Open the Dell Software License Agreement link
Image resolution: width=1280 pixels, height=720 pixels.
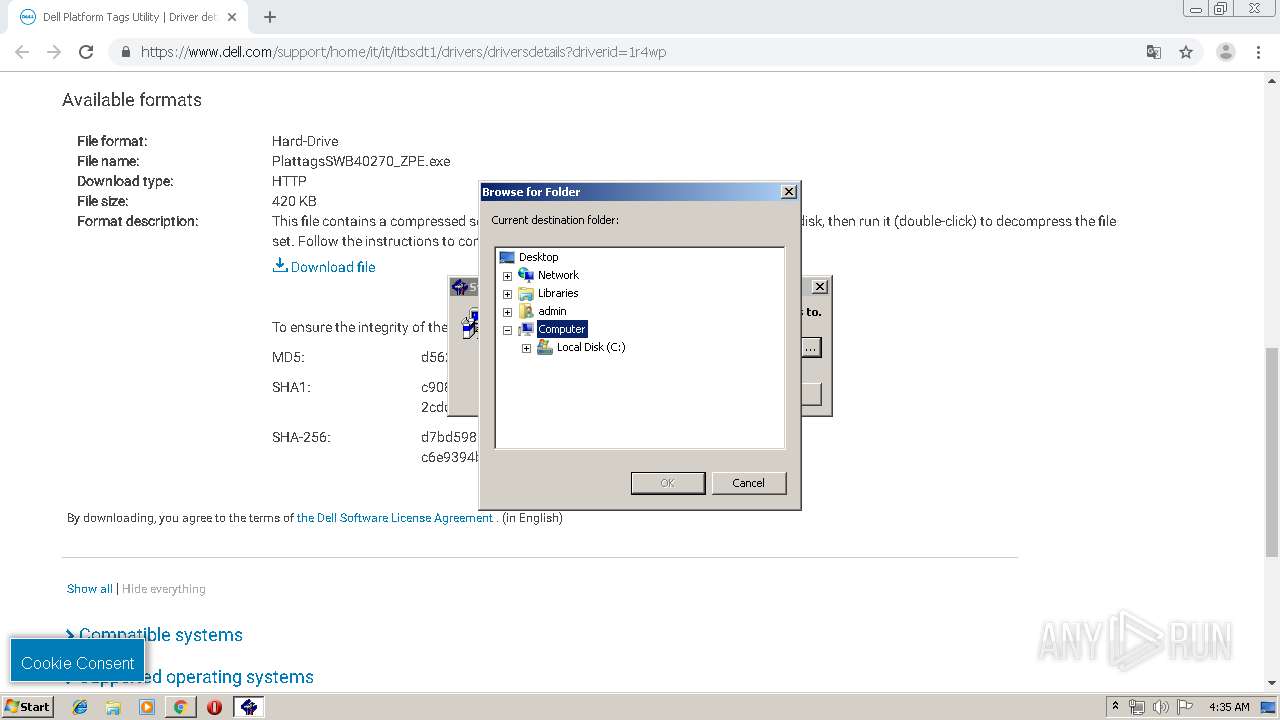(x=395, y=518)
